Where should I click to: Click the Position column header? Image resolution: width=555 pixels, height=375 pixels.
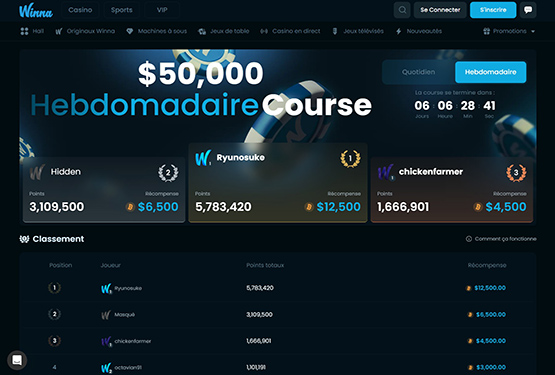(61, 265)
